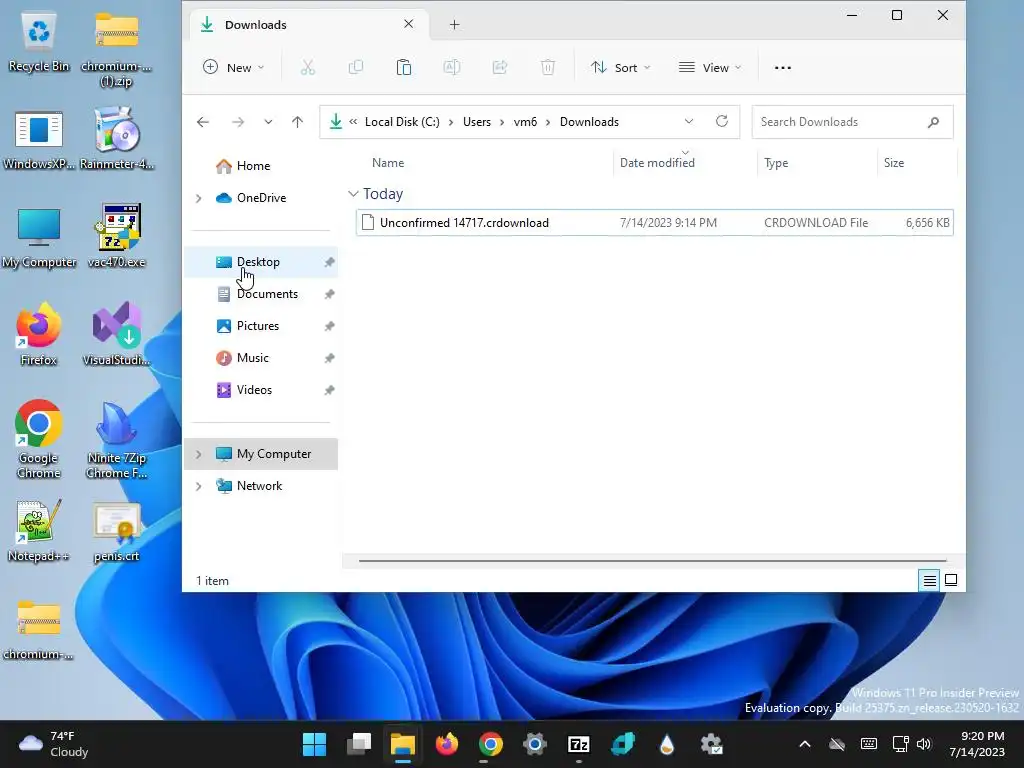Switch to large thumbnails view icon

(951, 581)
